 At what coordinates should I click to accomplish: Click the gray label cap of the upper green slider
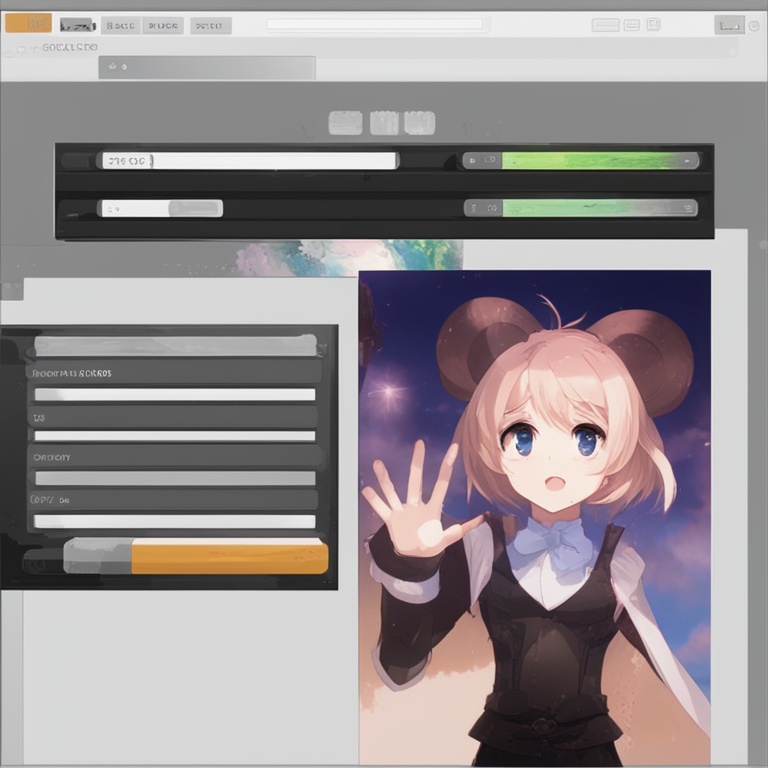point(482,160)
